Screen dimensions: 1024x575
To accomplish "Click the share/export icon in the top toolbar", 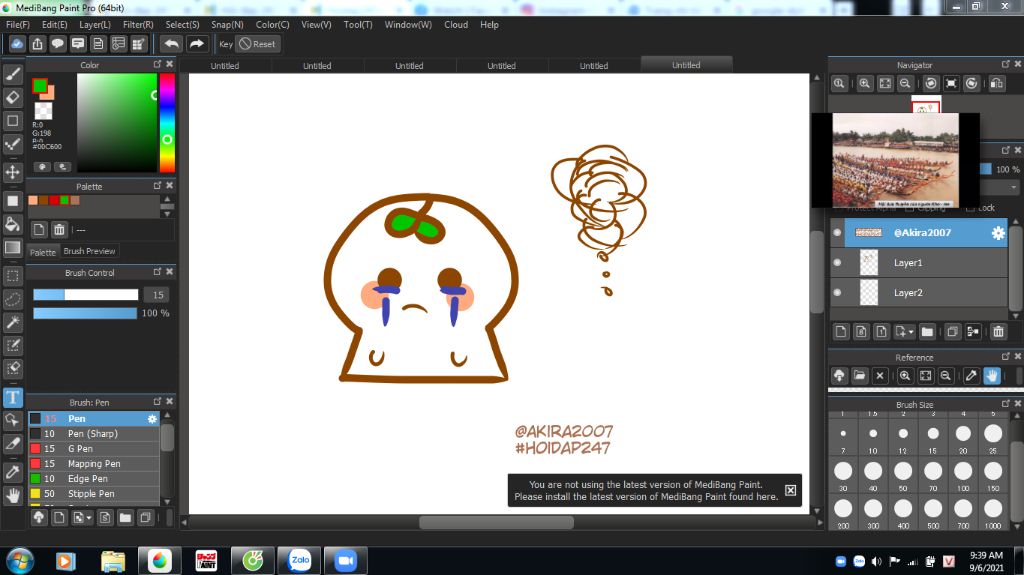I will (x=37, y=44).
